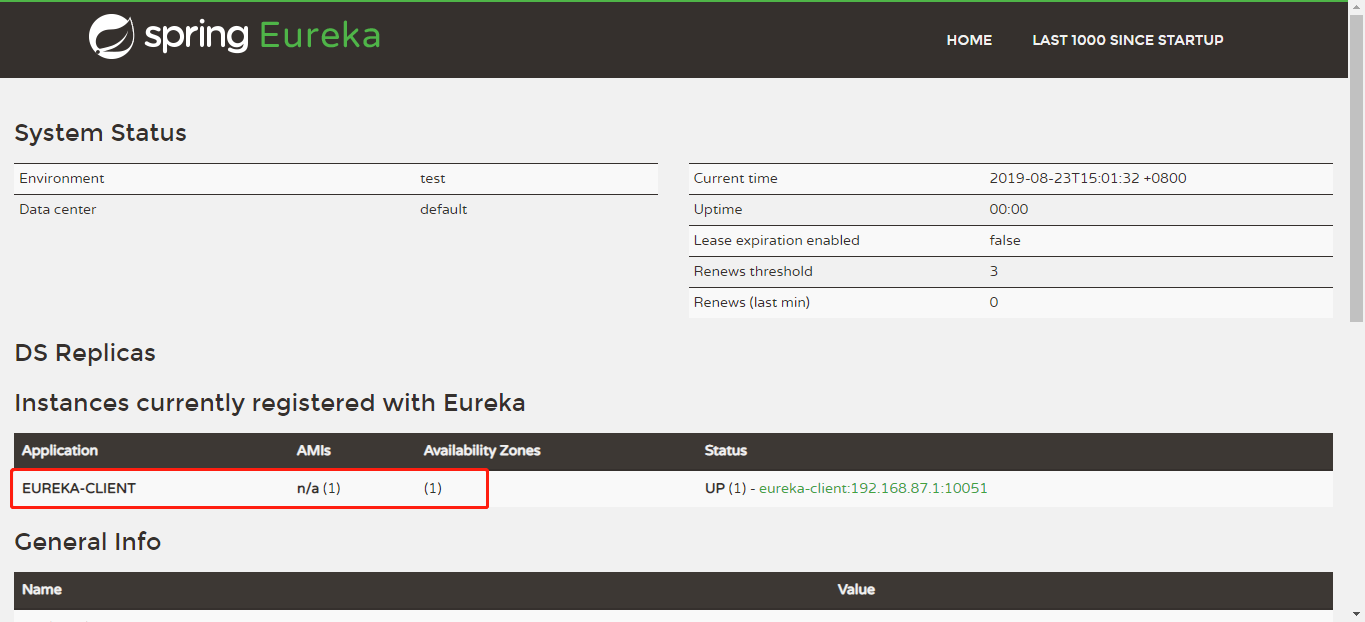Select the General Info heading
Image resolution: width=1365 pixels, height=622 pixels.
pyautogui.click(x=88, y=542)
